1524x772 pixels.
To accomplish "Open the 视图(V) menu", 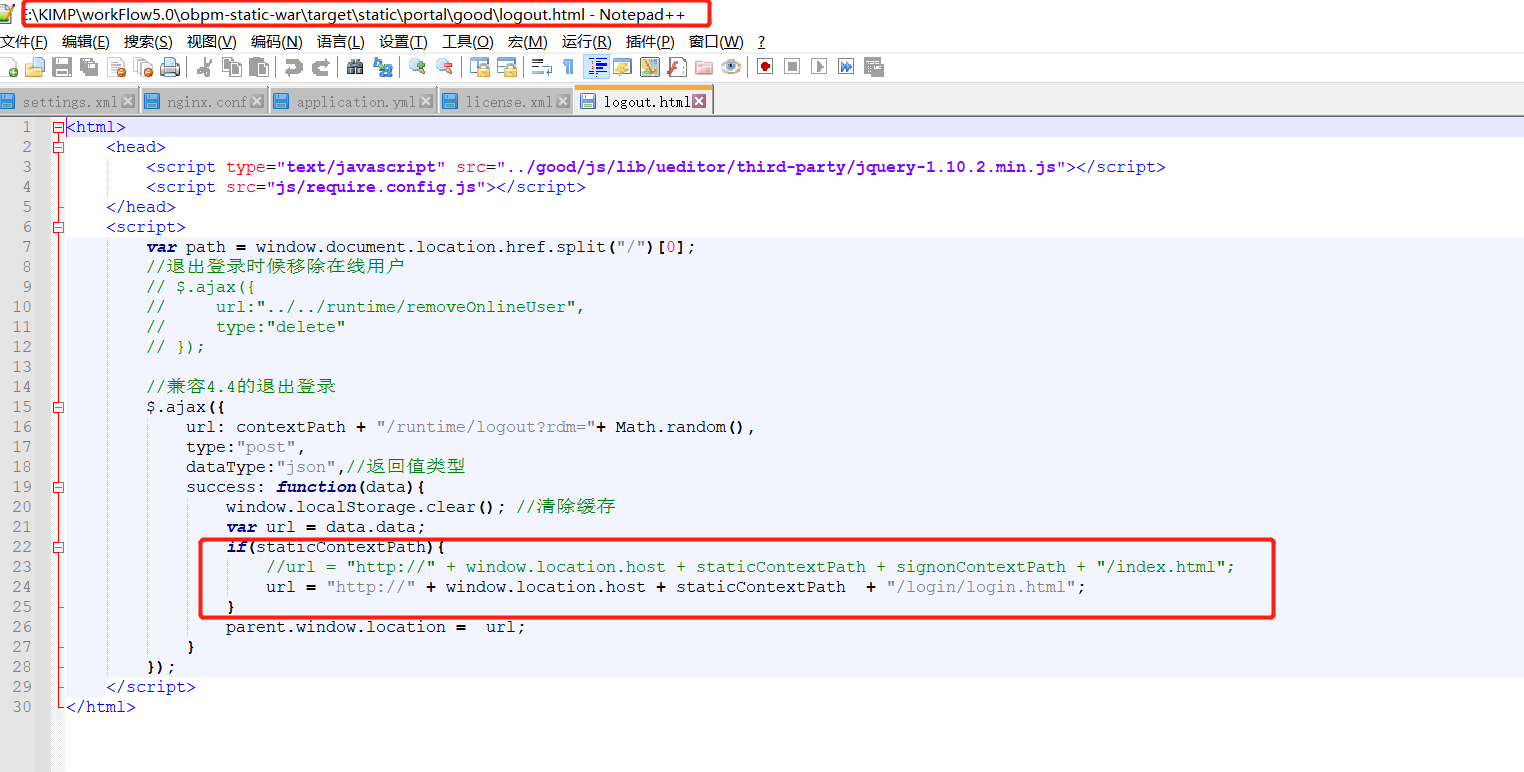I will tap(212, 41).
